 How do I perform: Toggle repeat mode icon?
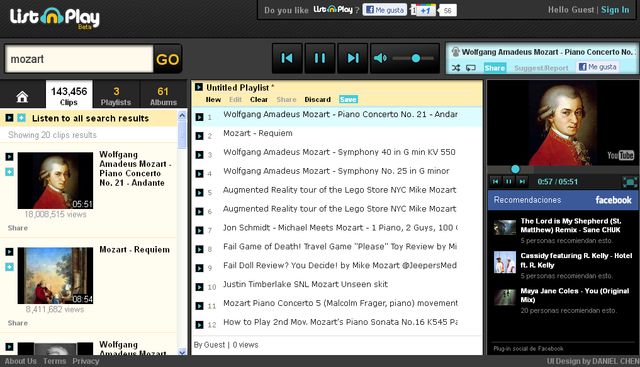471,68
